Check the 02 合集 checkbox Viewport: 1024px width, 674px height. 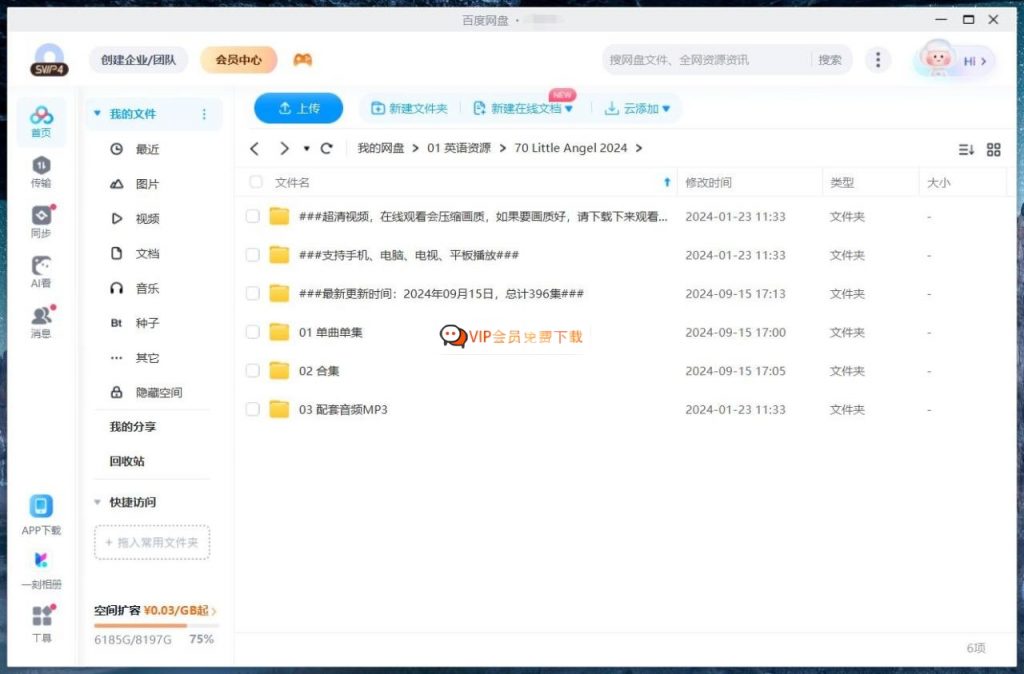pos(253,370)
